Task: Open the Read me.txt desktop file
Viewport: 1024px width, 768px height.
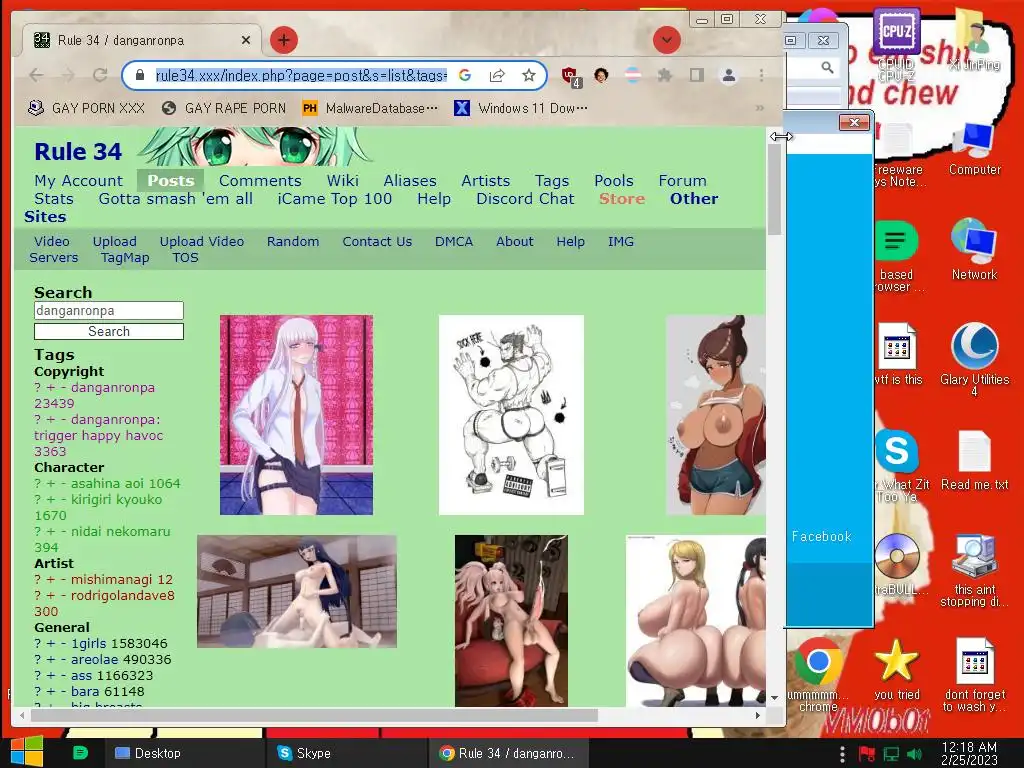Action: [x=974, y=460]
